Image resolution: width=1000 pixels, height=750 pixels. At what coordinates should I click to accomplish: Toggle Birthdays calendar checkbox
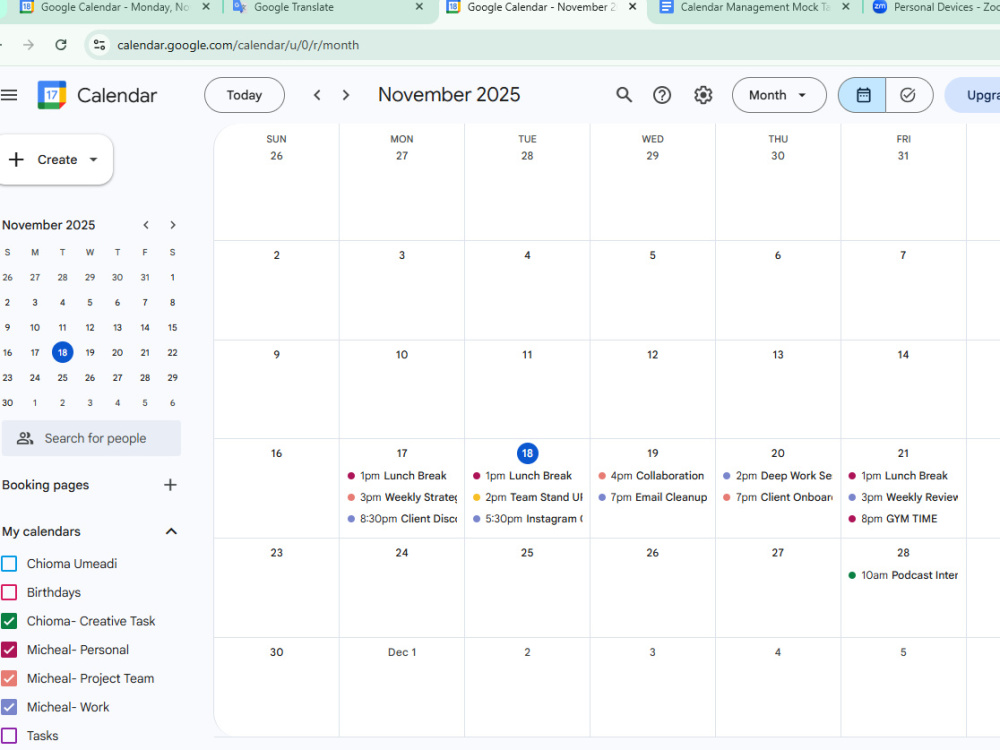point(9,592)
